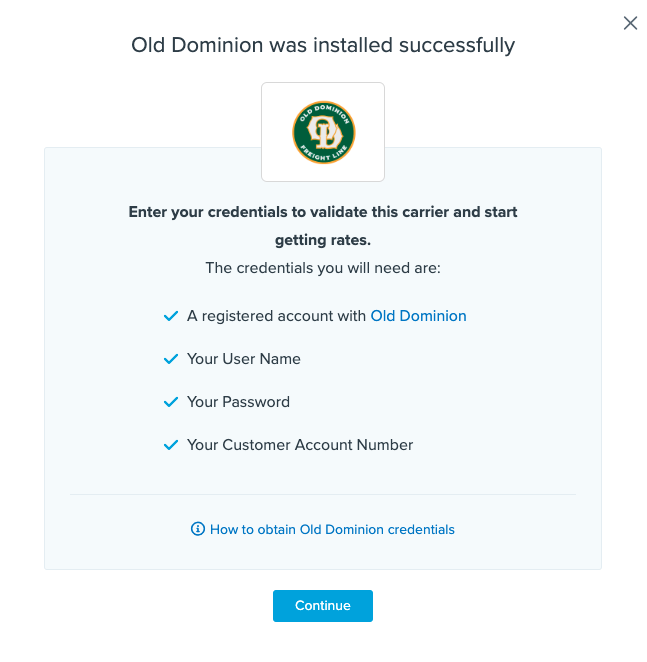647x662 pixels.
Task: Click checkmark beside Your User Name
Action: pos(170,359)
